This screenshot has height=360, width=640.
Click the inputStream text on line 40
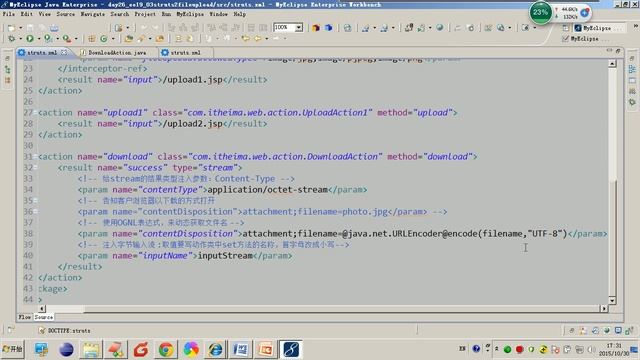point(225,256)
